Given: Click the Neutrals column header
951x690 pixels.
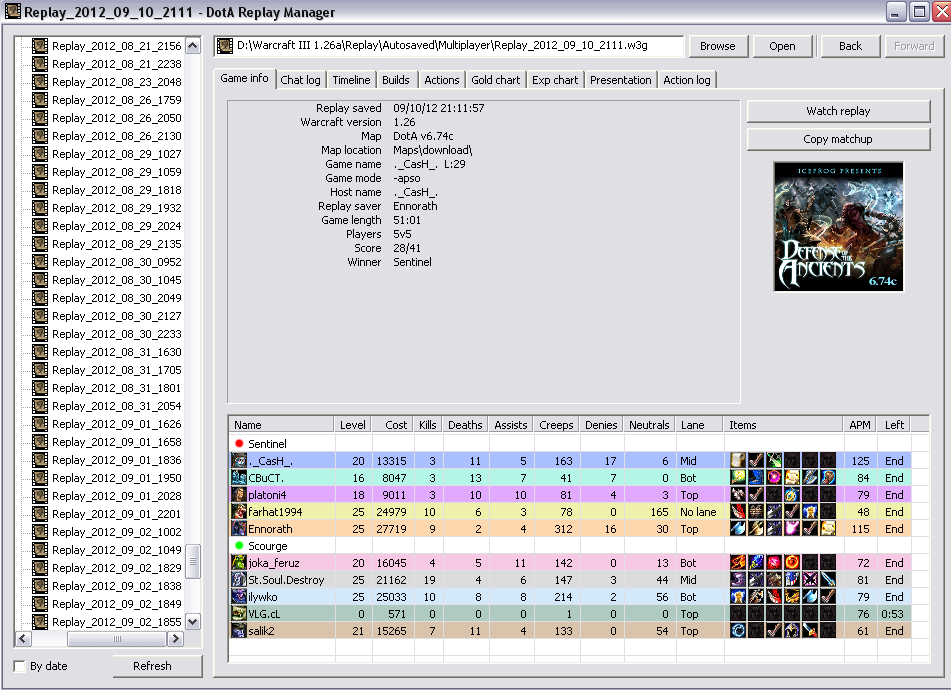Looking at the screenshot, I should click(649, 425).
